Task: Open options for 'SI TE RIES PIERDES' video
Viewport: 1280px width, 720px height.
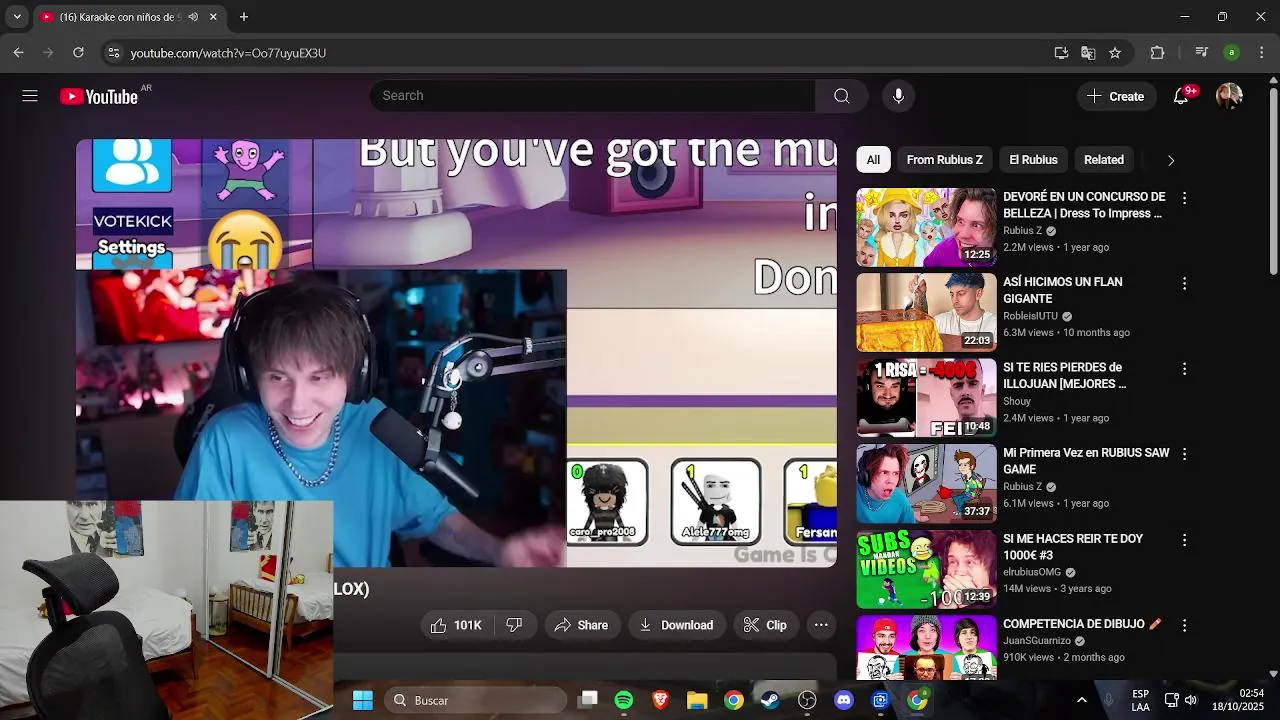Action: (1184, 369)
